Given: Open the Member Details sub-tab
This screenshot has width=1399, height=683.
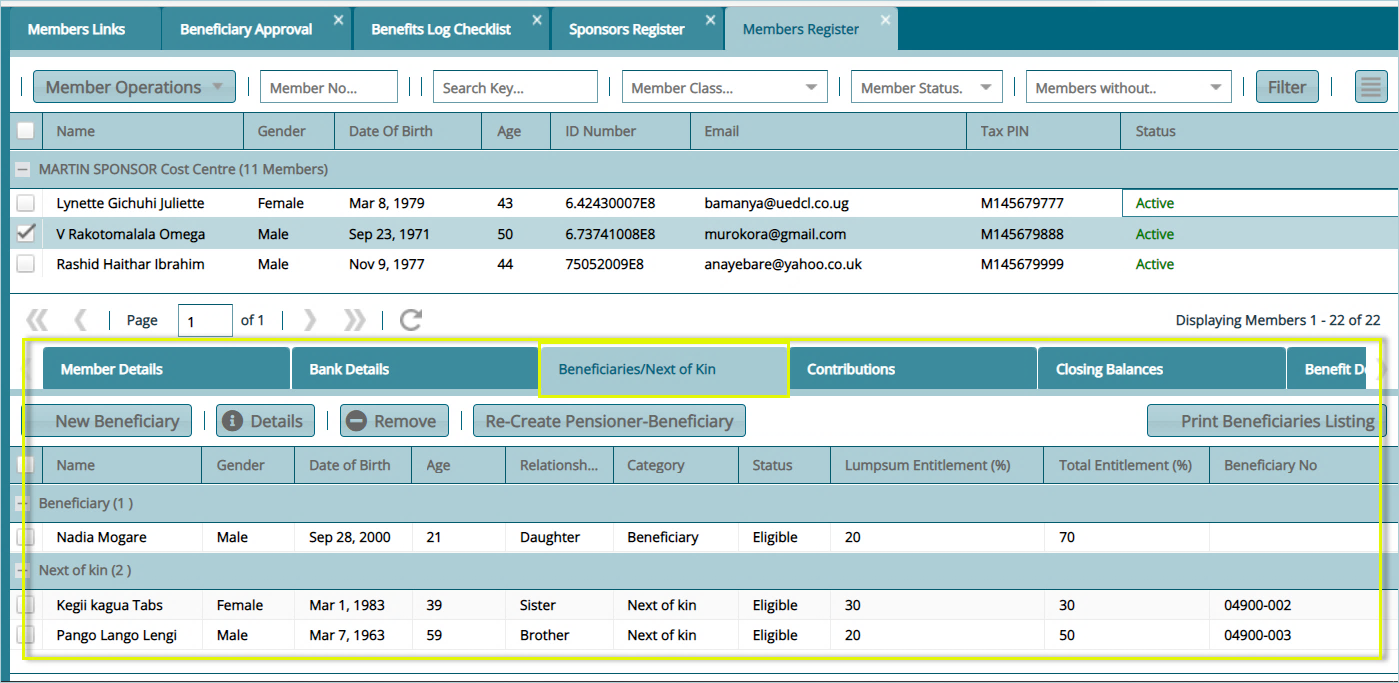Looking at the screenshot, I should [x=166, y=369].
